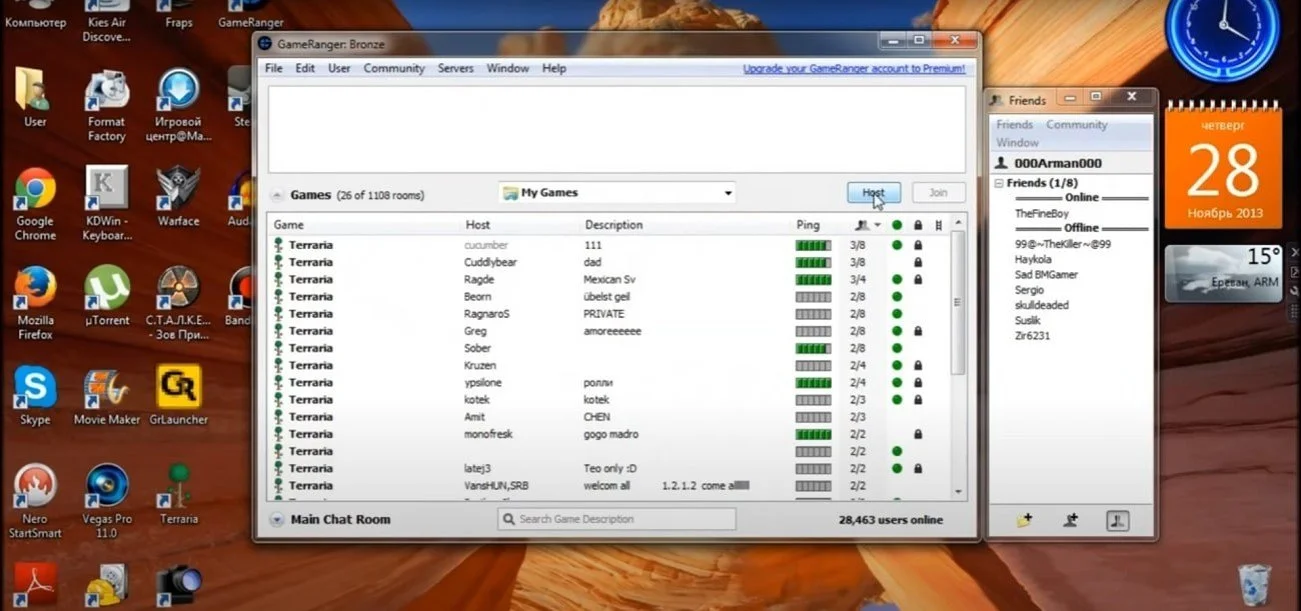Expand the Main Chat Room section

coord(277,520)
